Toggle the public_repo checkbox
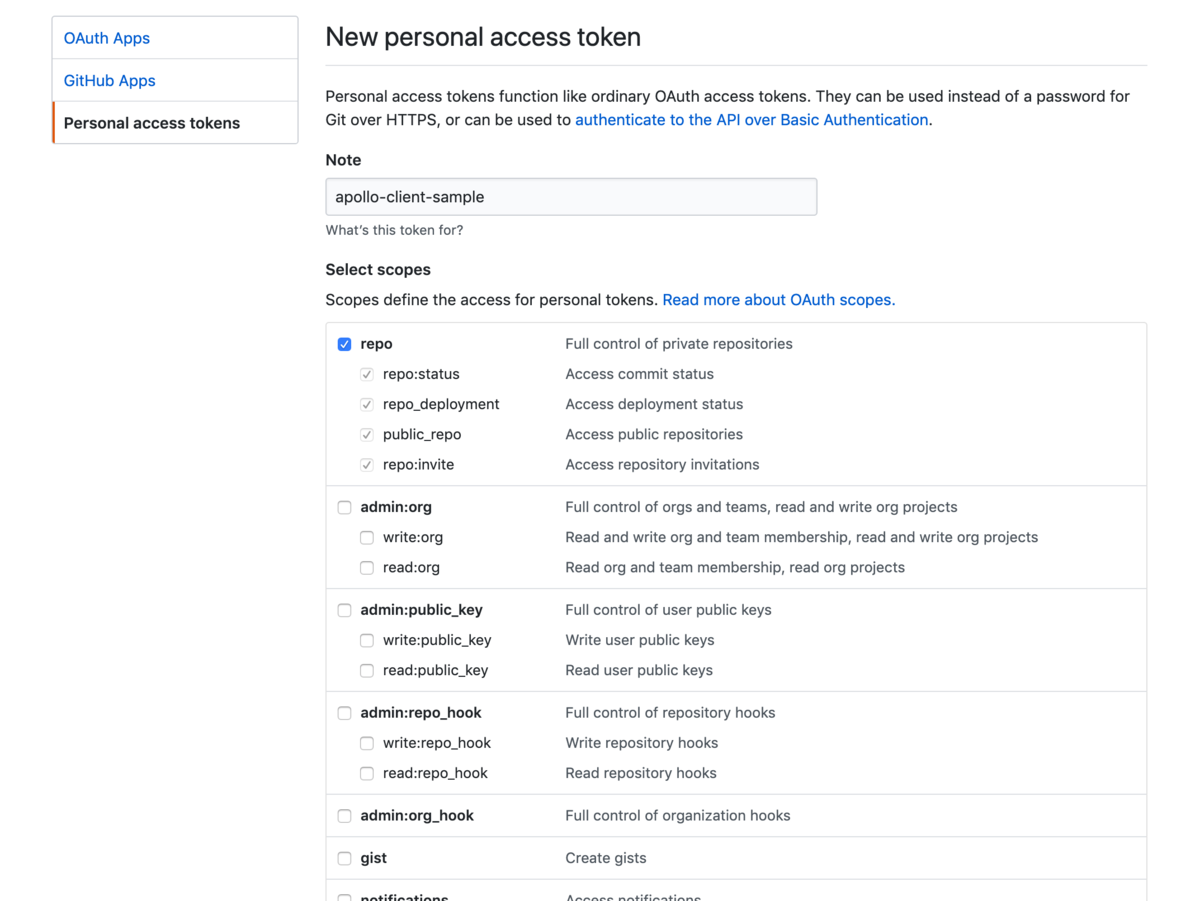This screenshot has width=1200, height=901. 367,434
